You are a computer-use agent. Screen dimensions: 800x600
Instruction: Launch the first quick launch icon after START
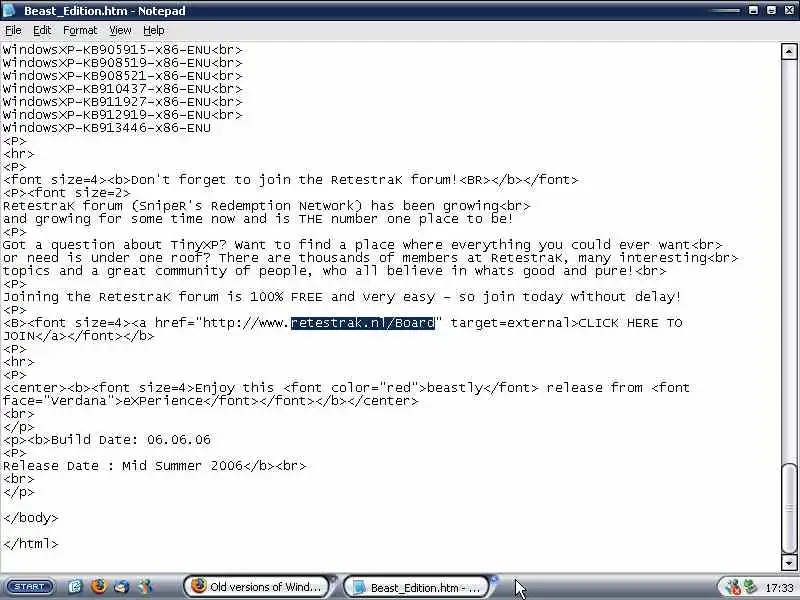(x=75, y=587)
